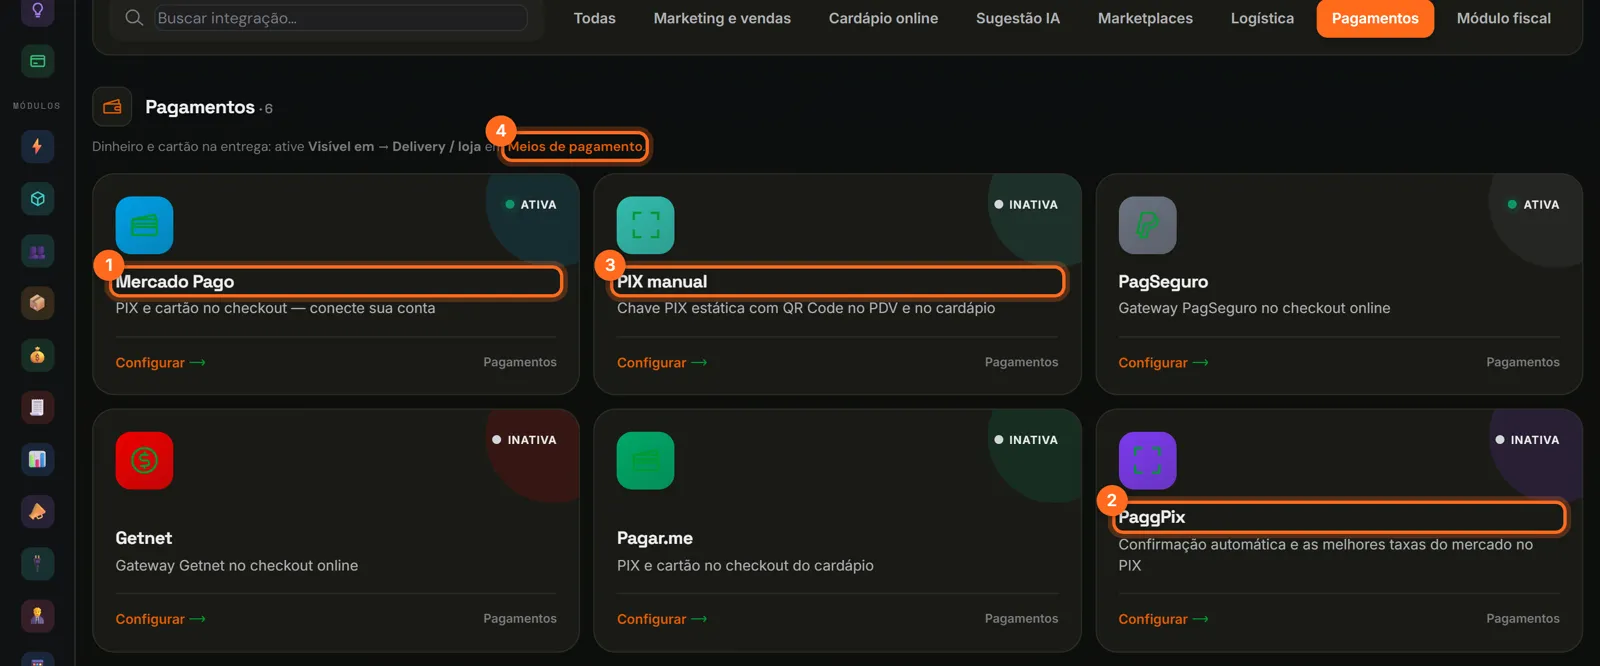Open the cyan cube module in sidebar

click(x=37, y=198)
